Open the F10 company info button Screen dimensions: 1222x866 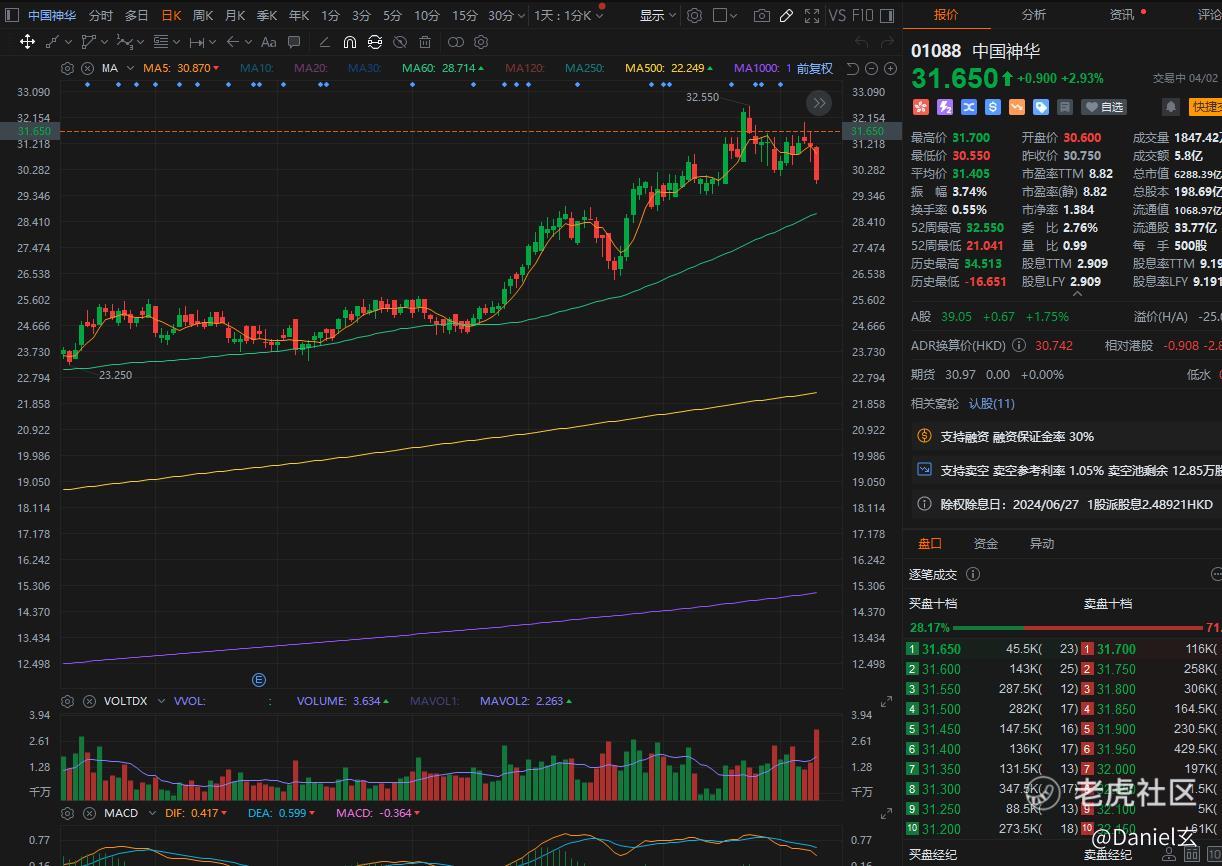coord(863,16)
